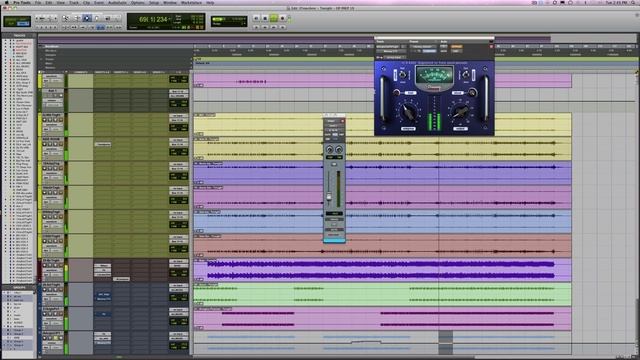Click the Stop transport button
The width and height of the screenshot is (640, 360).
265,18
